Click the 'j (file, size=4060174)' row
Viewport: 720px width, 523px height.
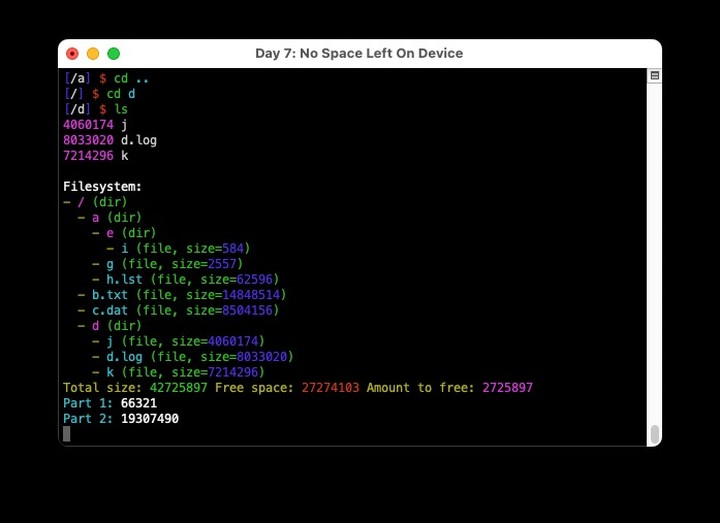178,341
